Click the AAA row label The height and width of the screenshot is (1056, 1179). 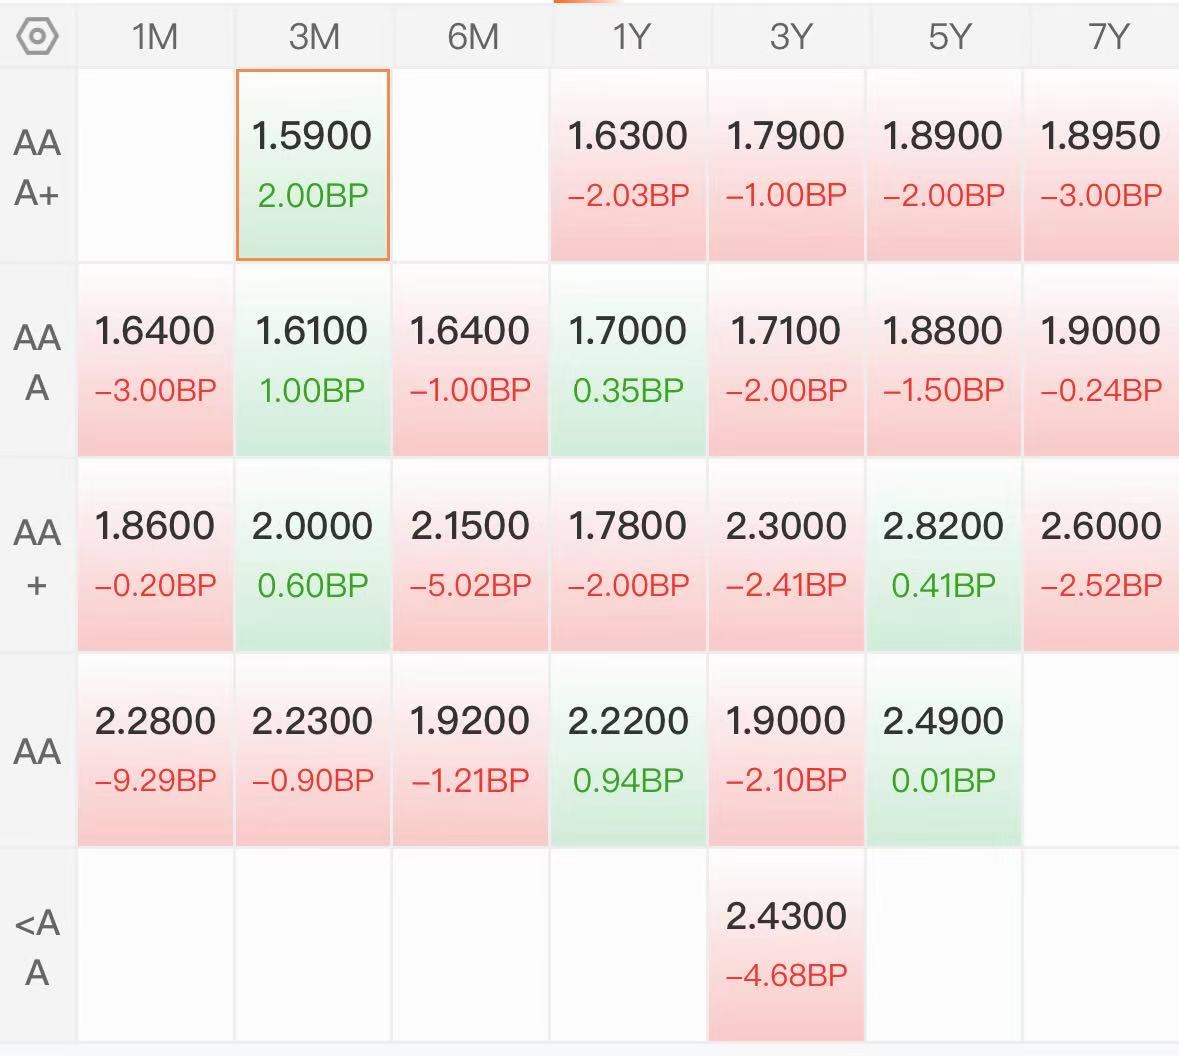(37, 362)
